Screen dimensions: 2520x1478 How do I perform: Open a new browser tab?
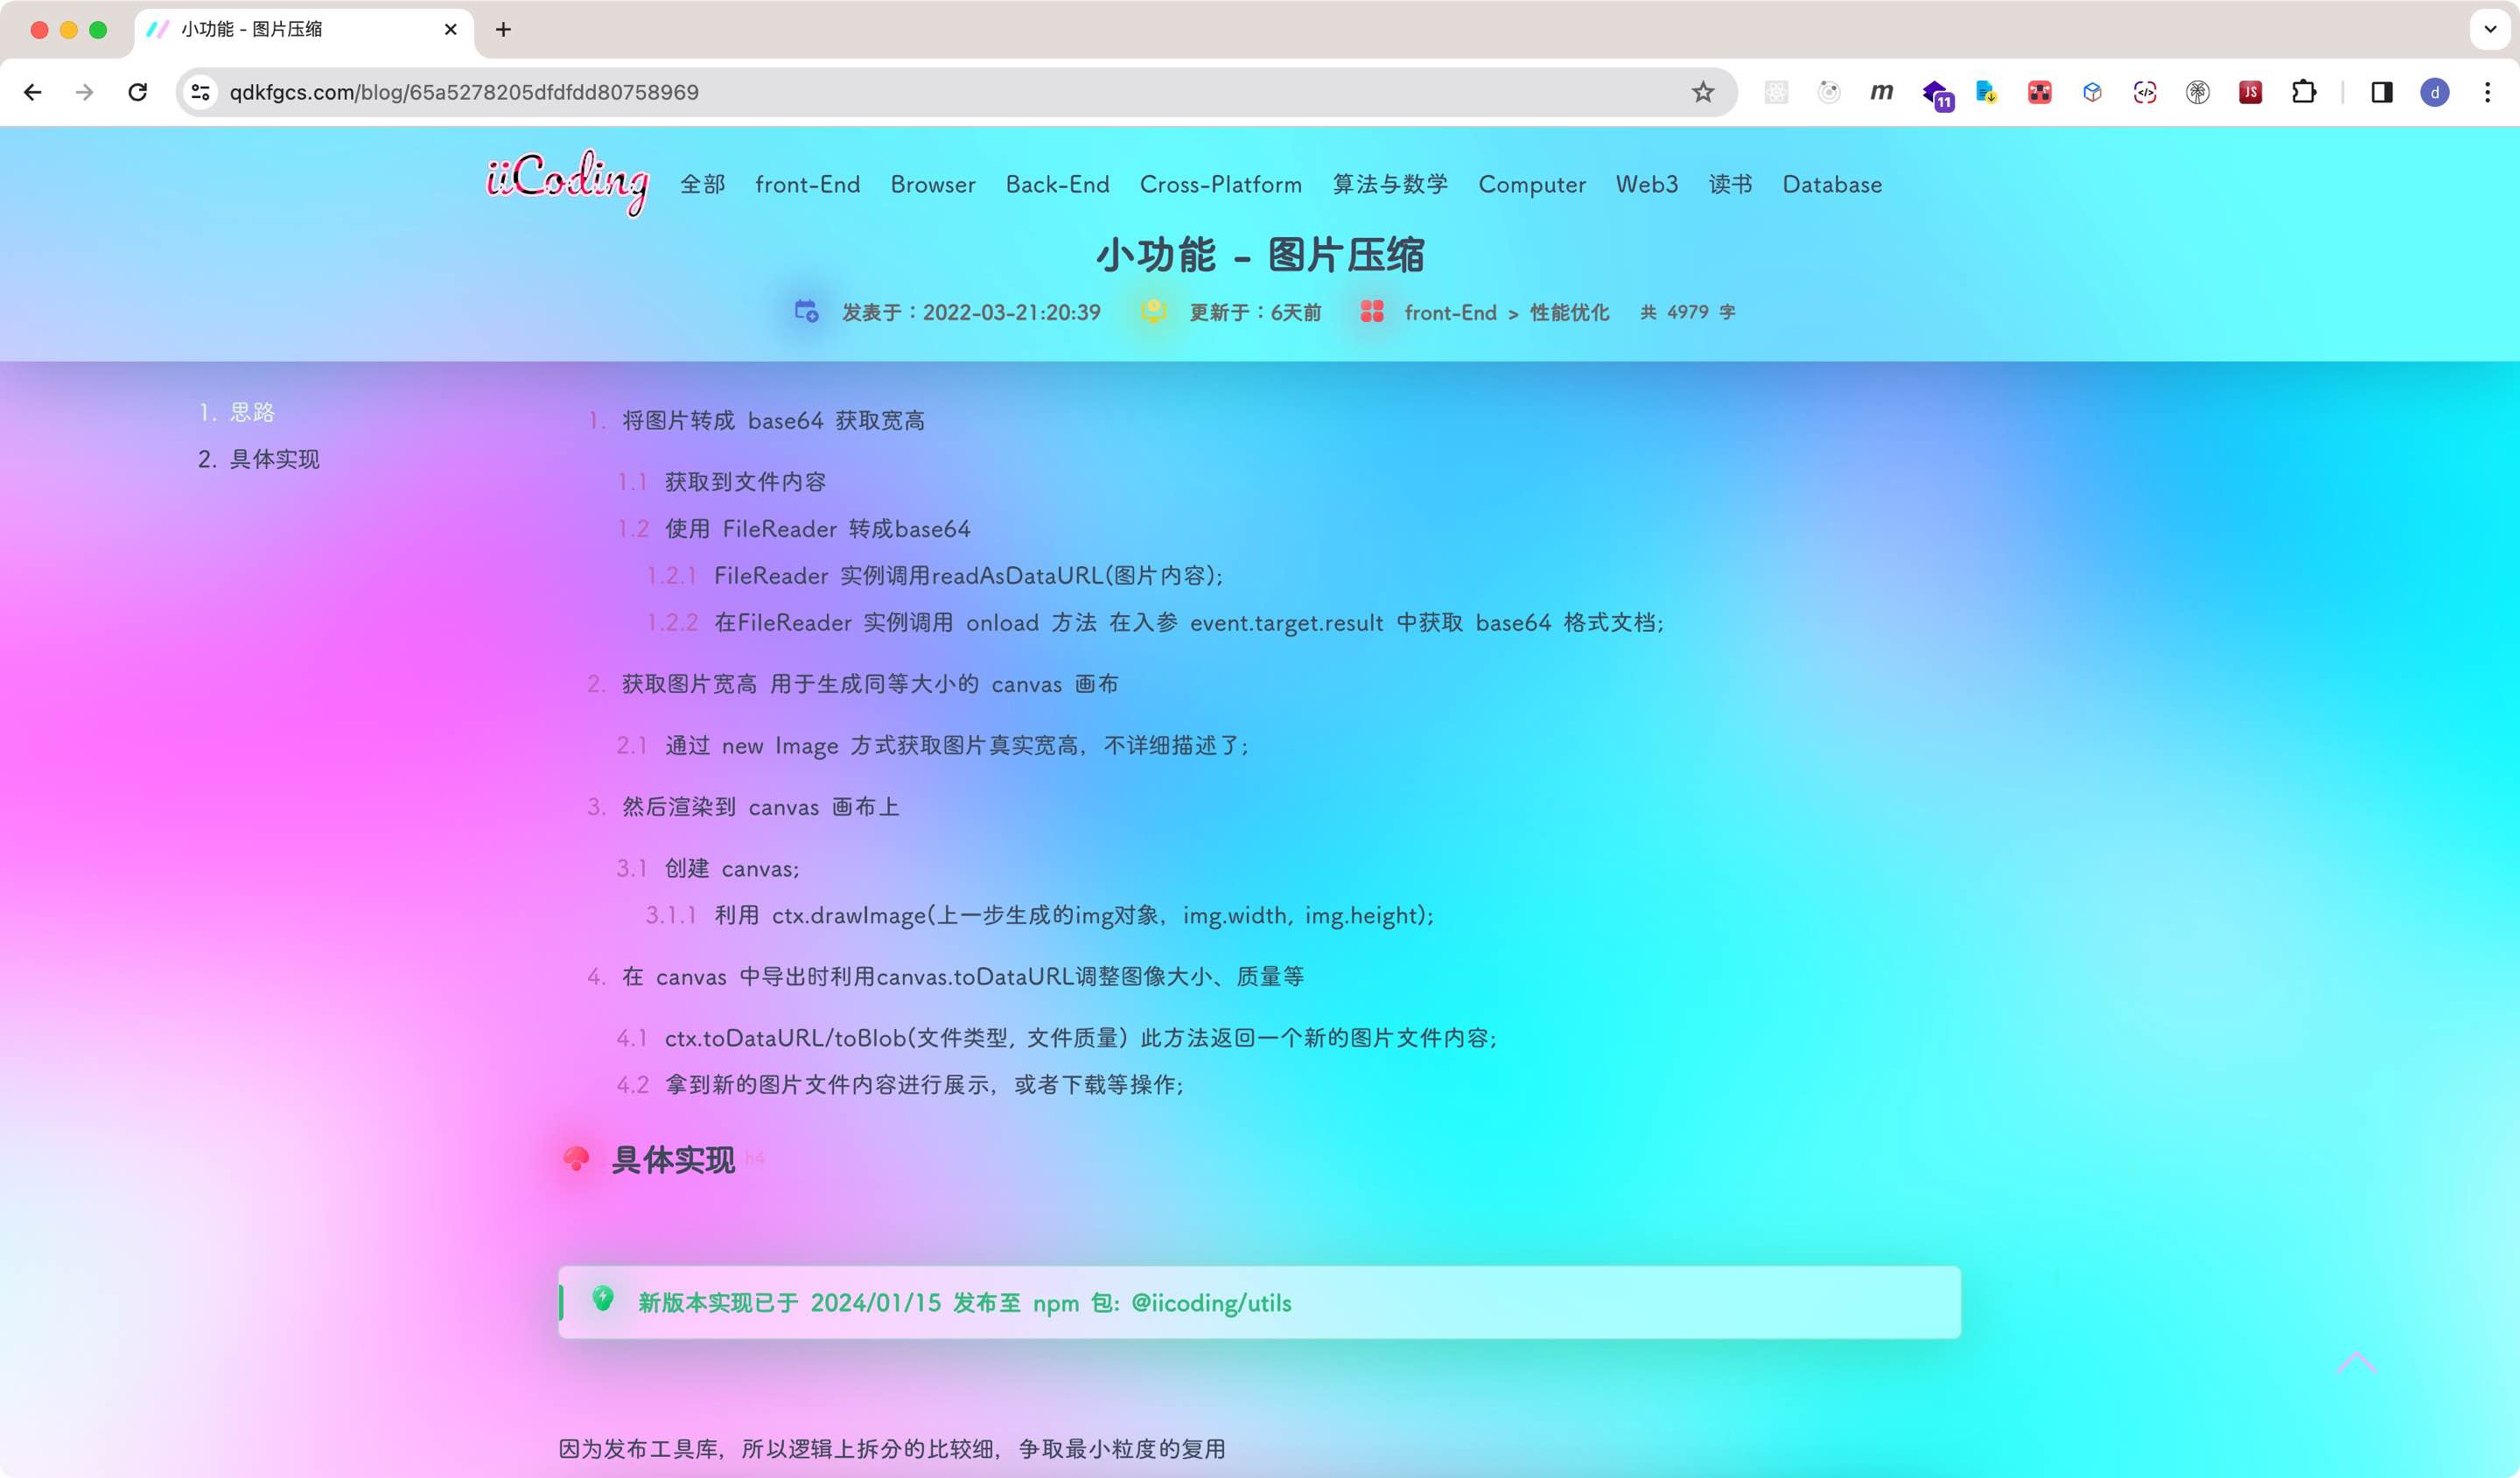(x=503, y=29)
